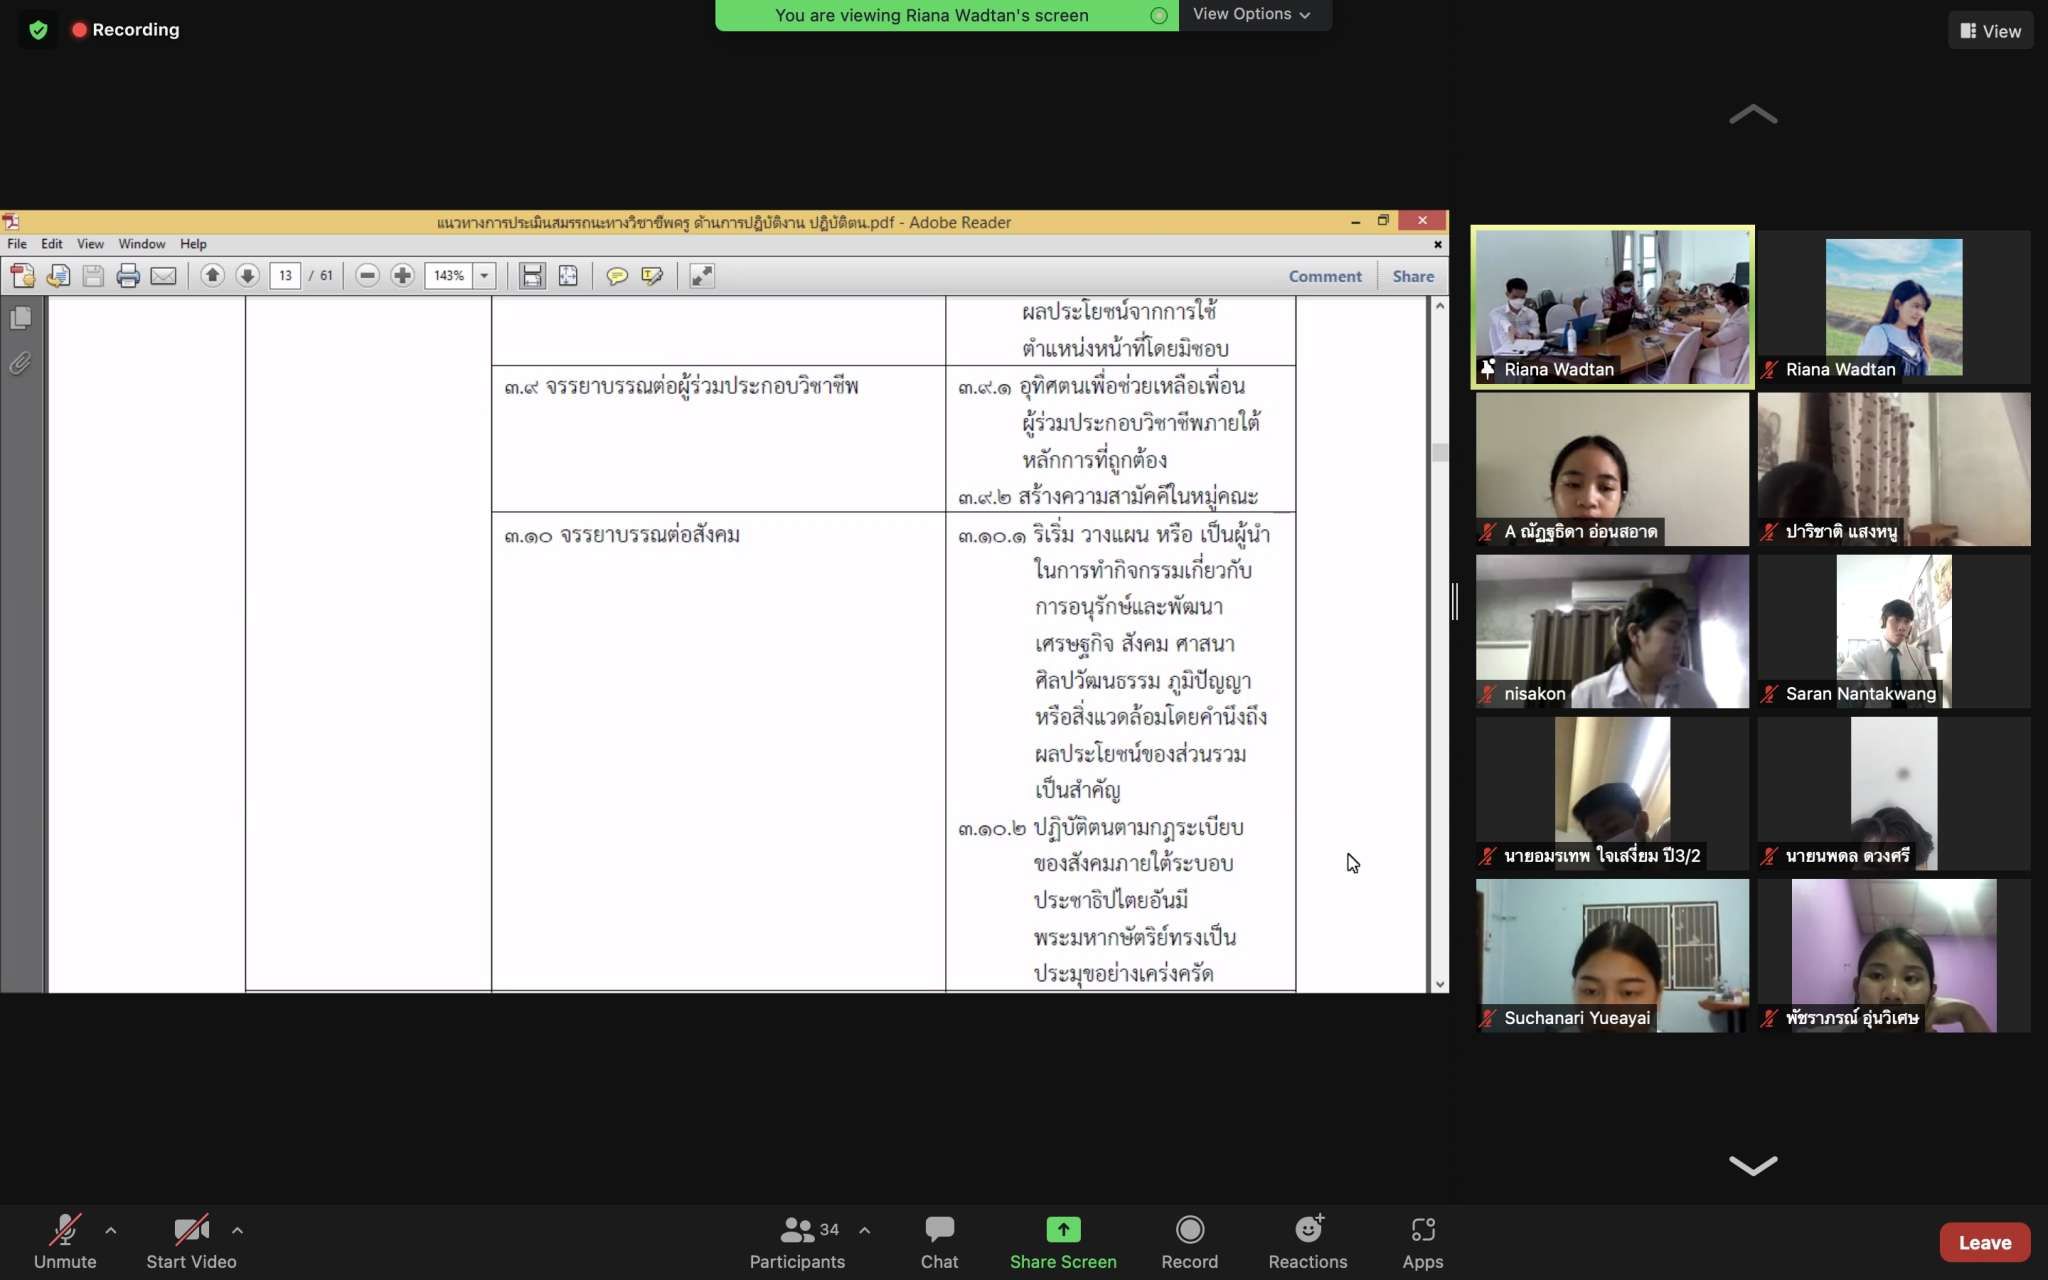Click the Comment link in Reader toolbar
Viewport: 2048px width, 1280px height.
click(1324, 276)
